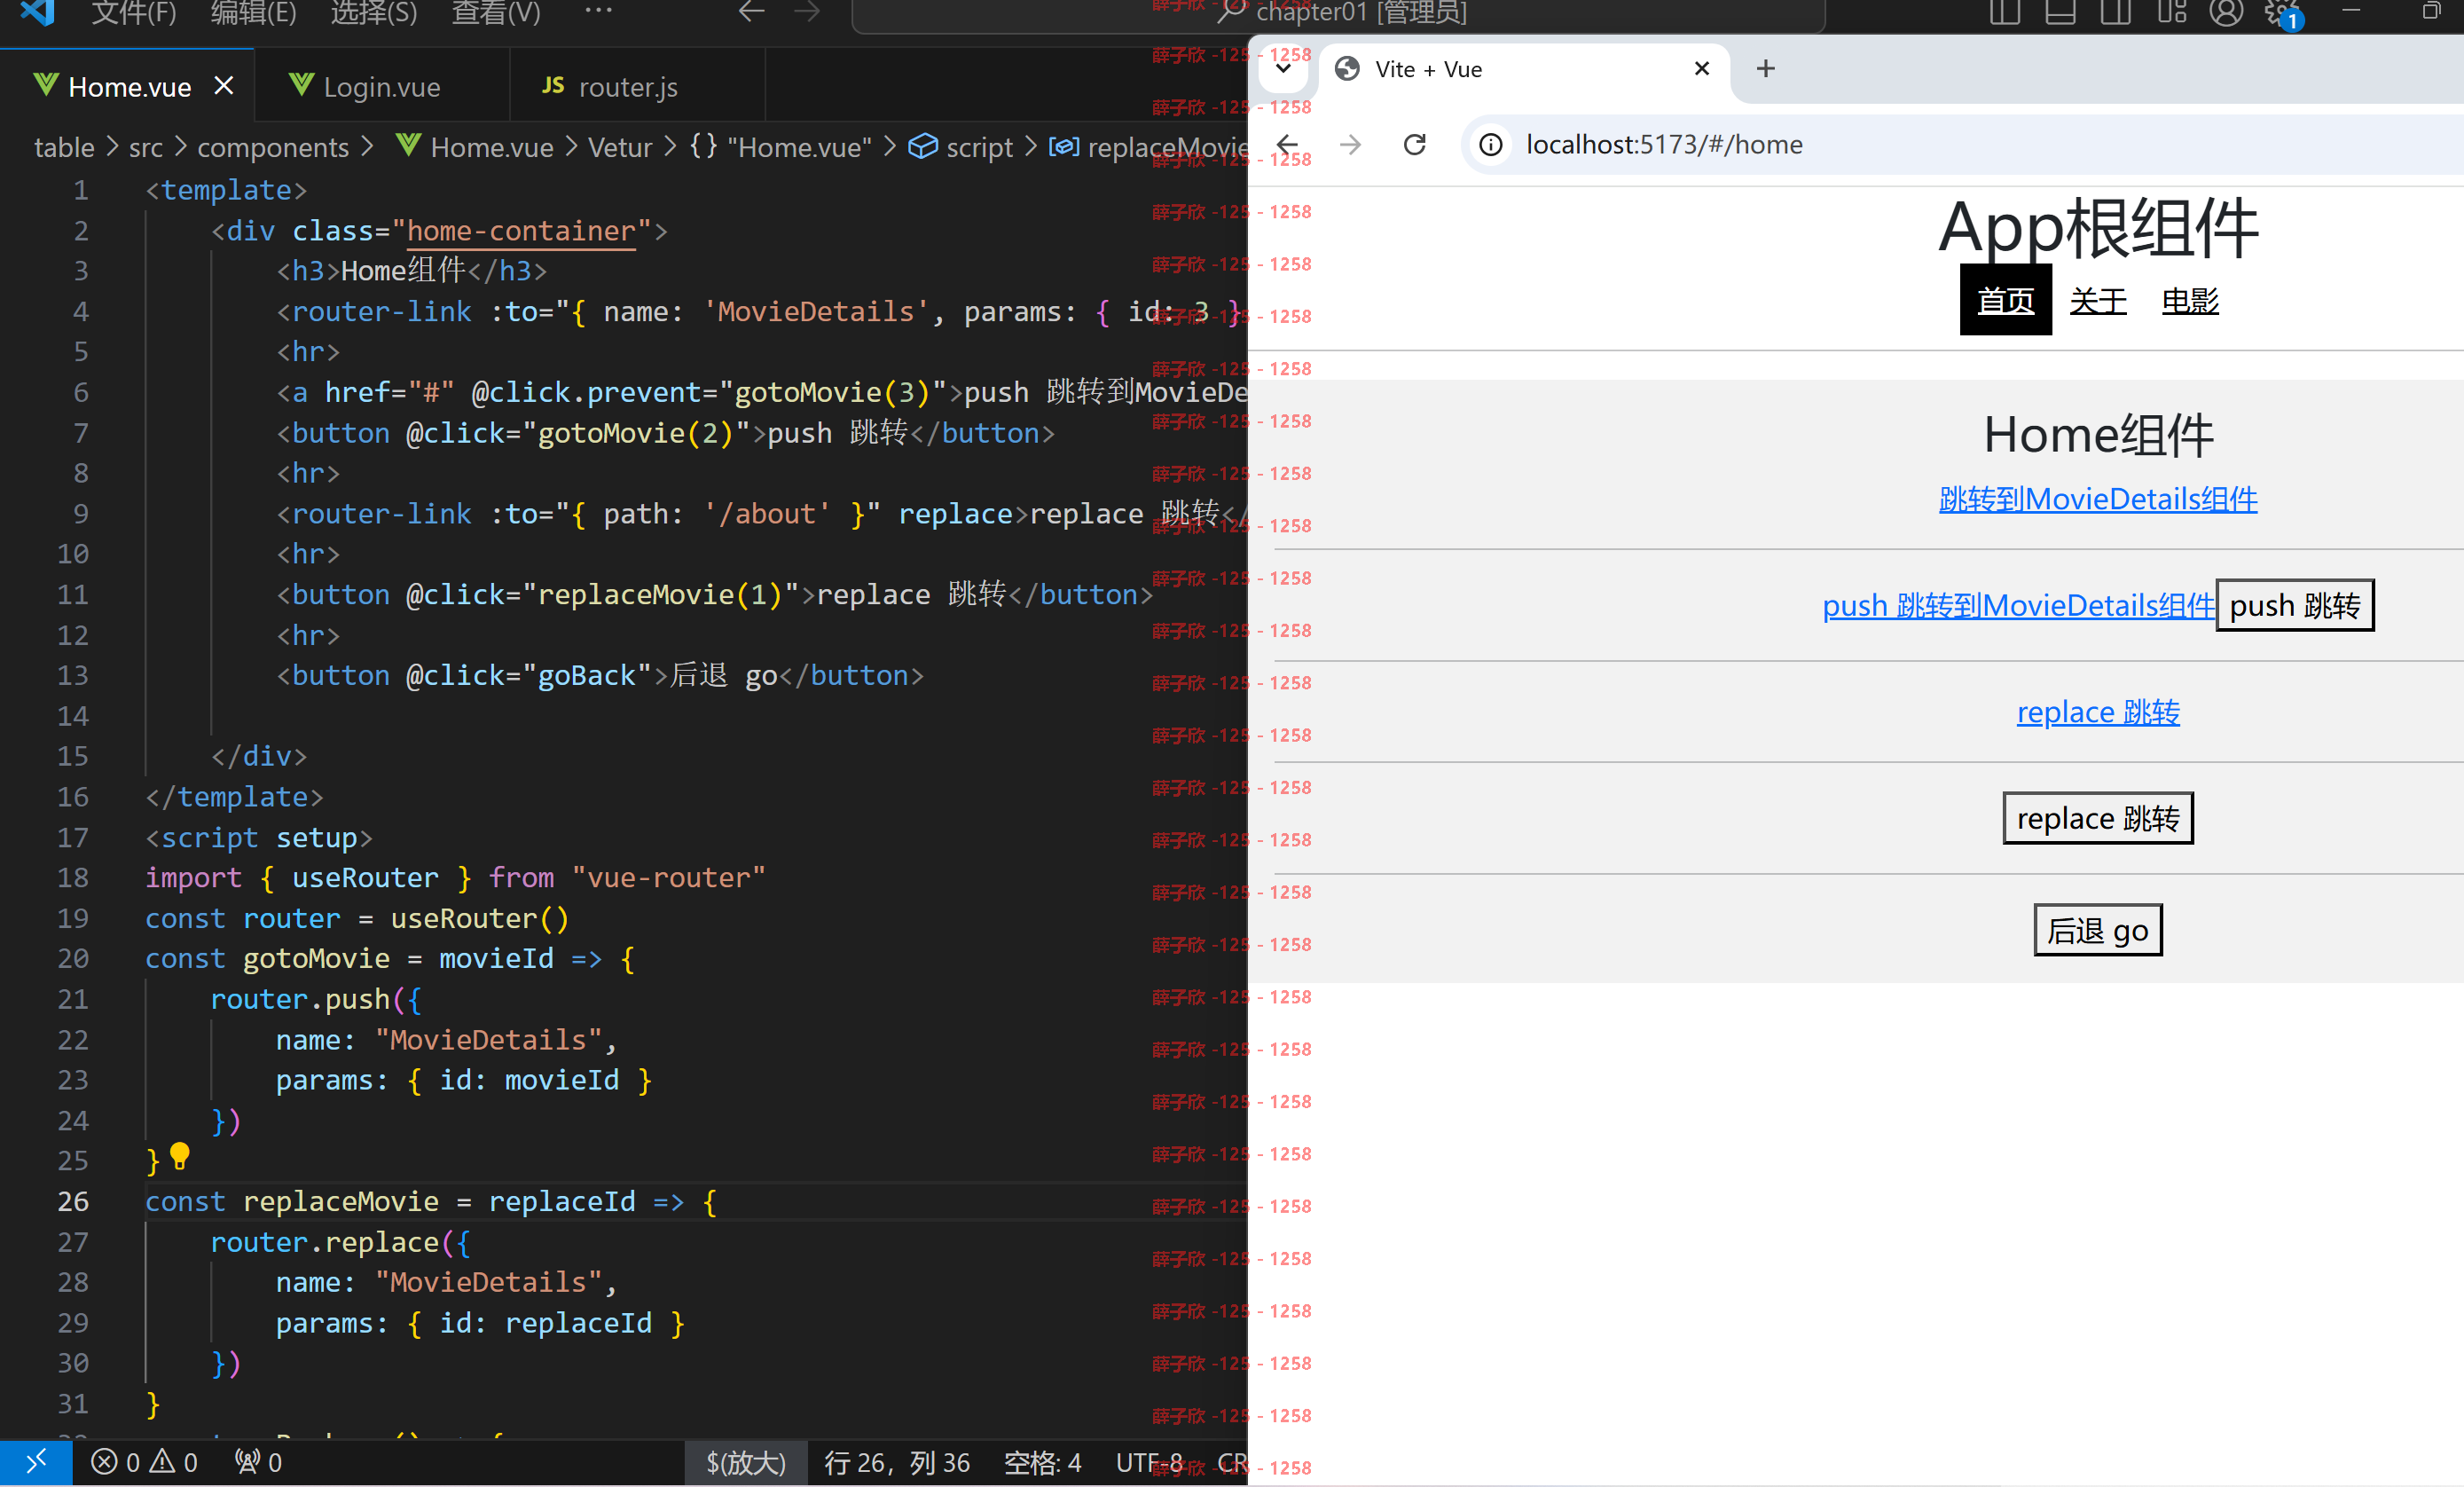The height and width of the screenshot is (1487, 2464).
Task: Open the errors and warnings status item
Action: coord(144,1463)
